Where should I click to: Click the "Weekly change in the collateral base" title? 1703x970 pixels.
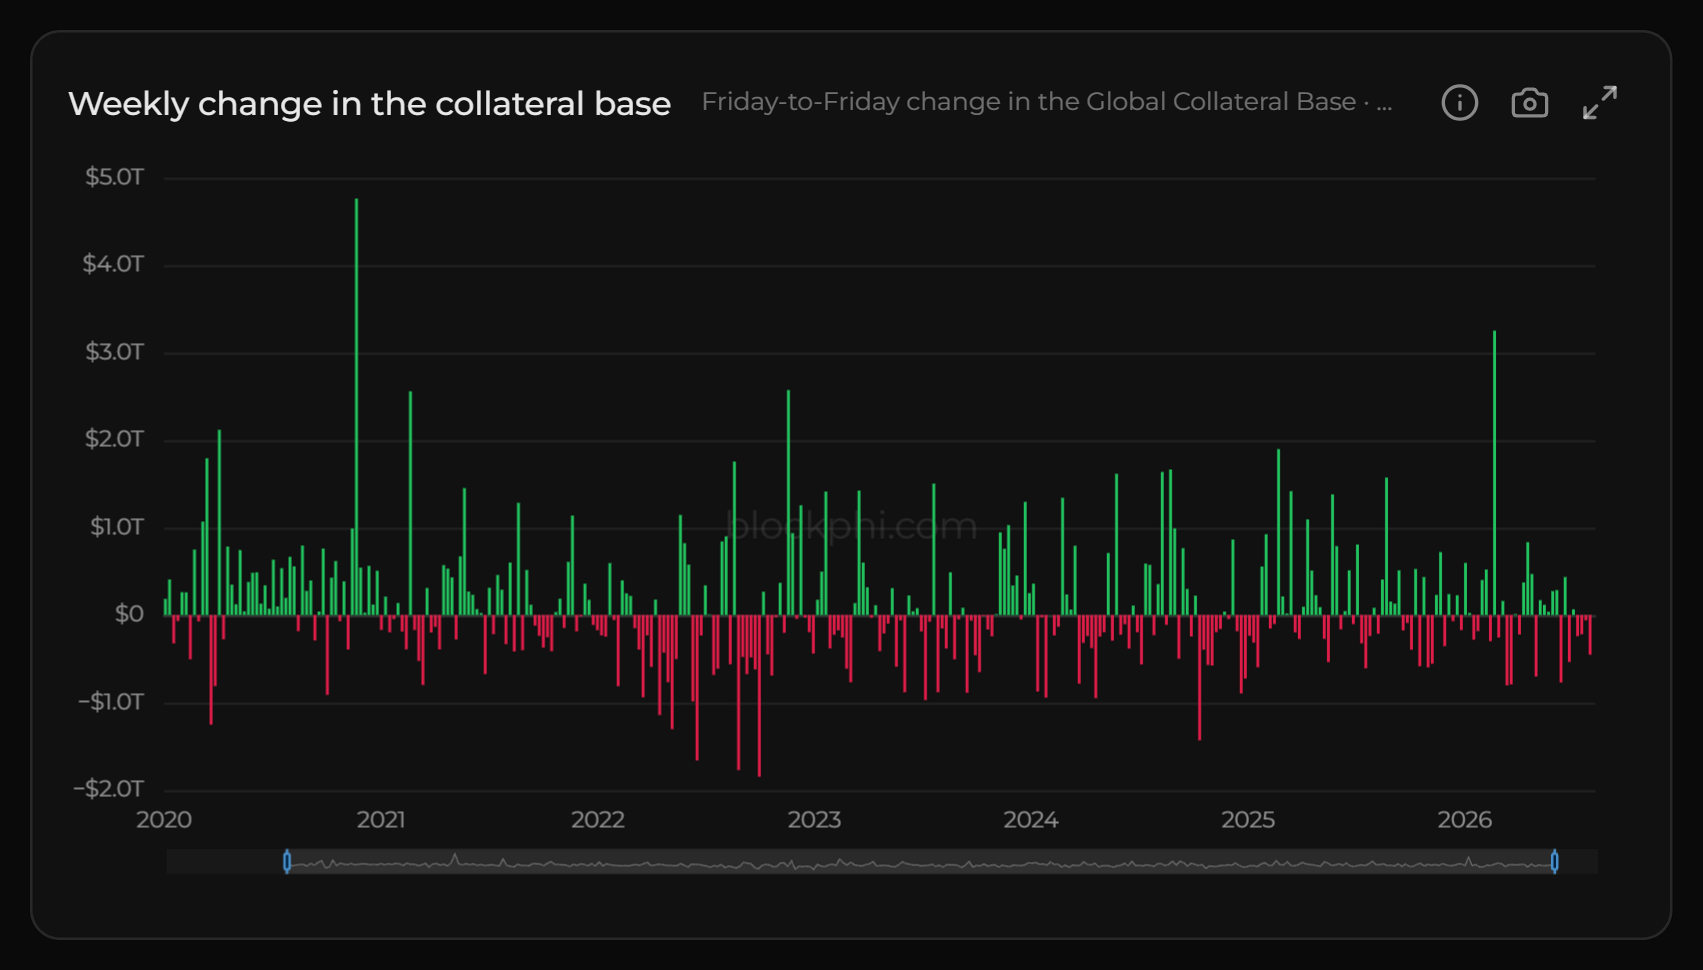pos(369,104)
